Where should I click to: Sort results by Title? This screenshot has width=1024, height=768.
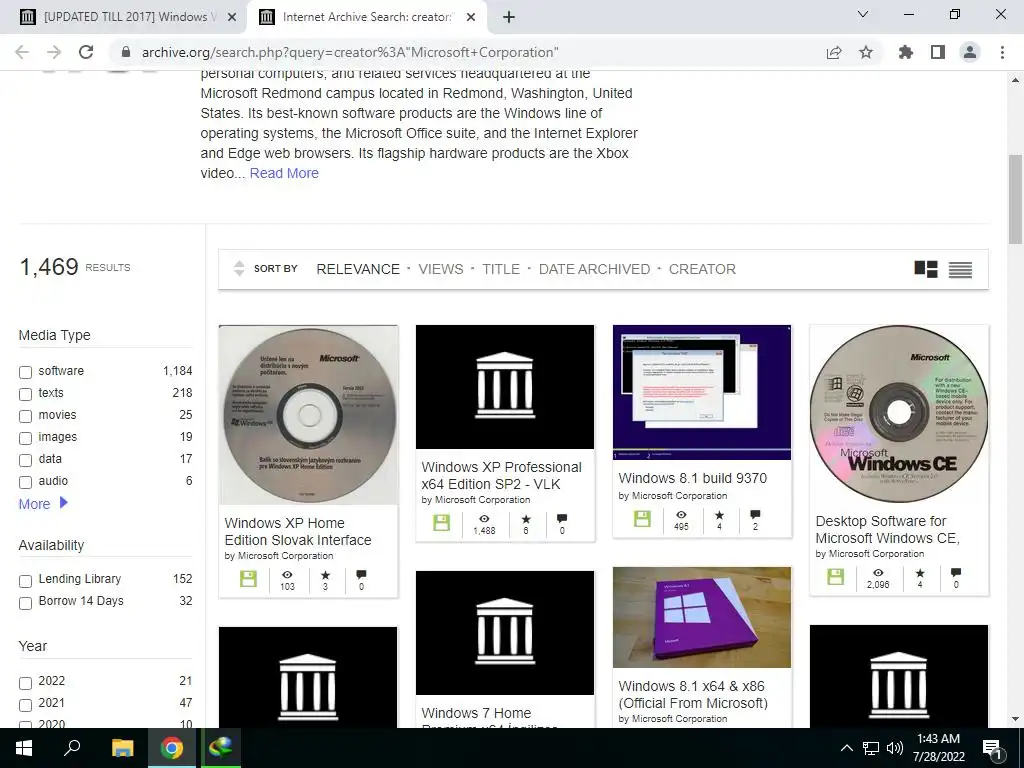pyautogui.click(x=501, y=269)
